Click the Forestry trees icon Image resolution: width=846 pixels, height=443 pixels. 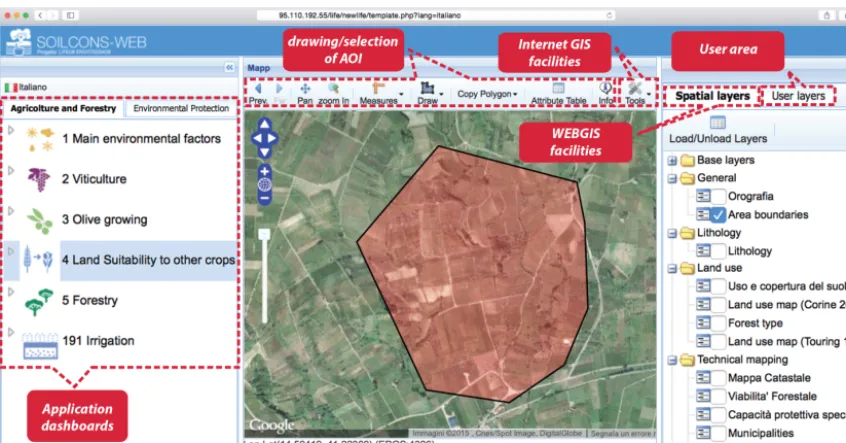39,302
